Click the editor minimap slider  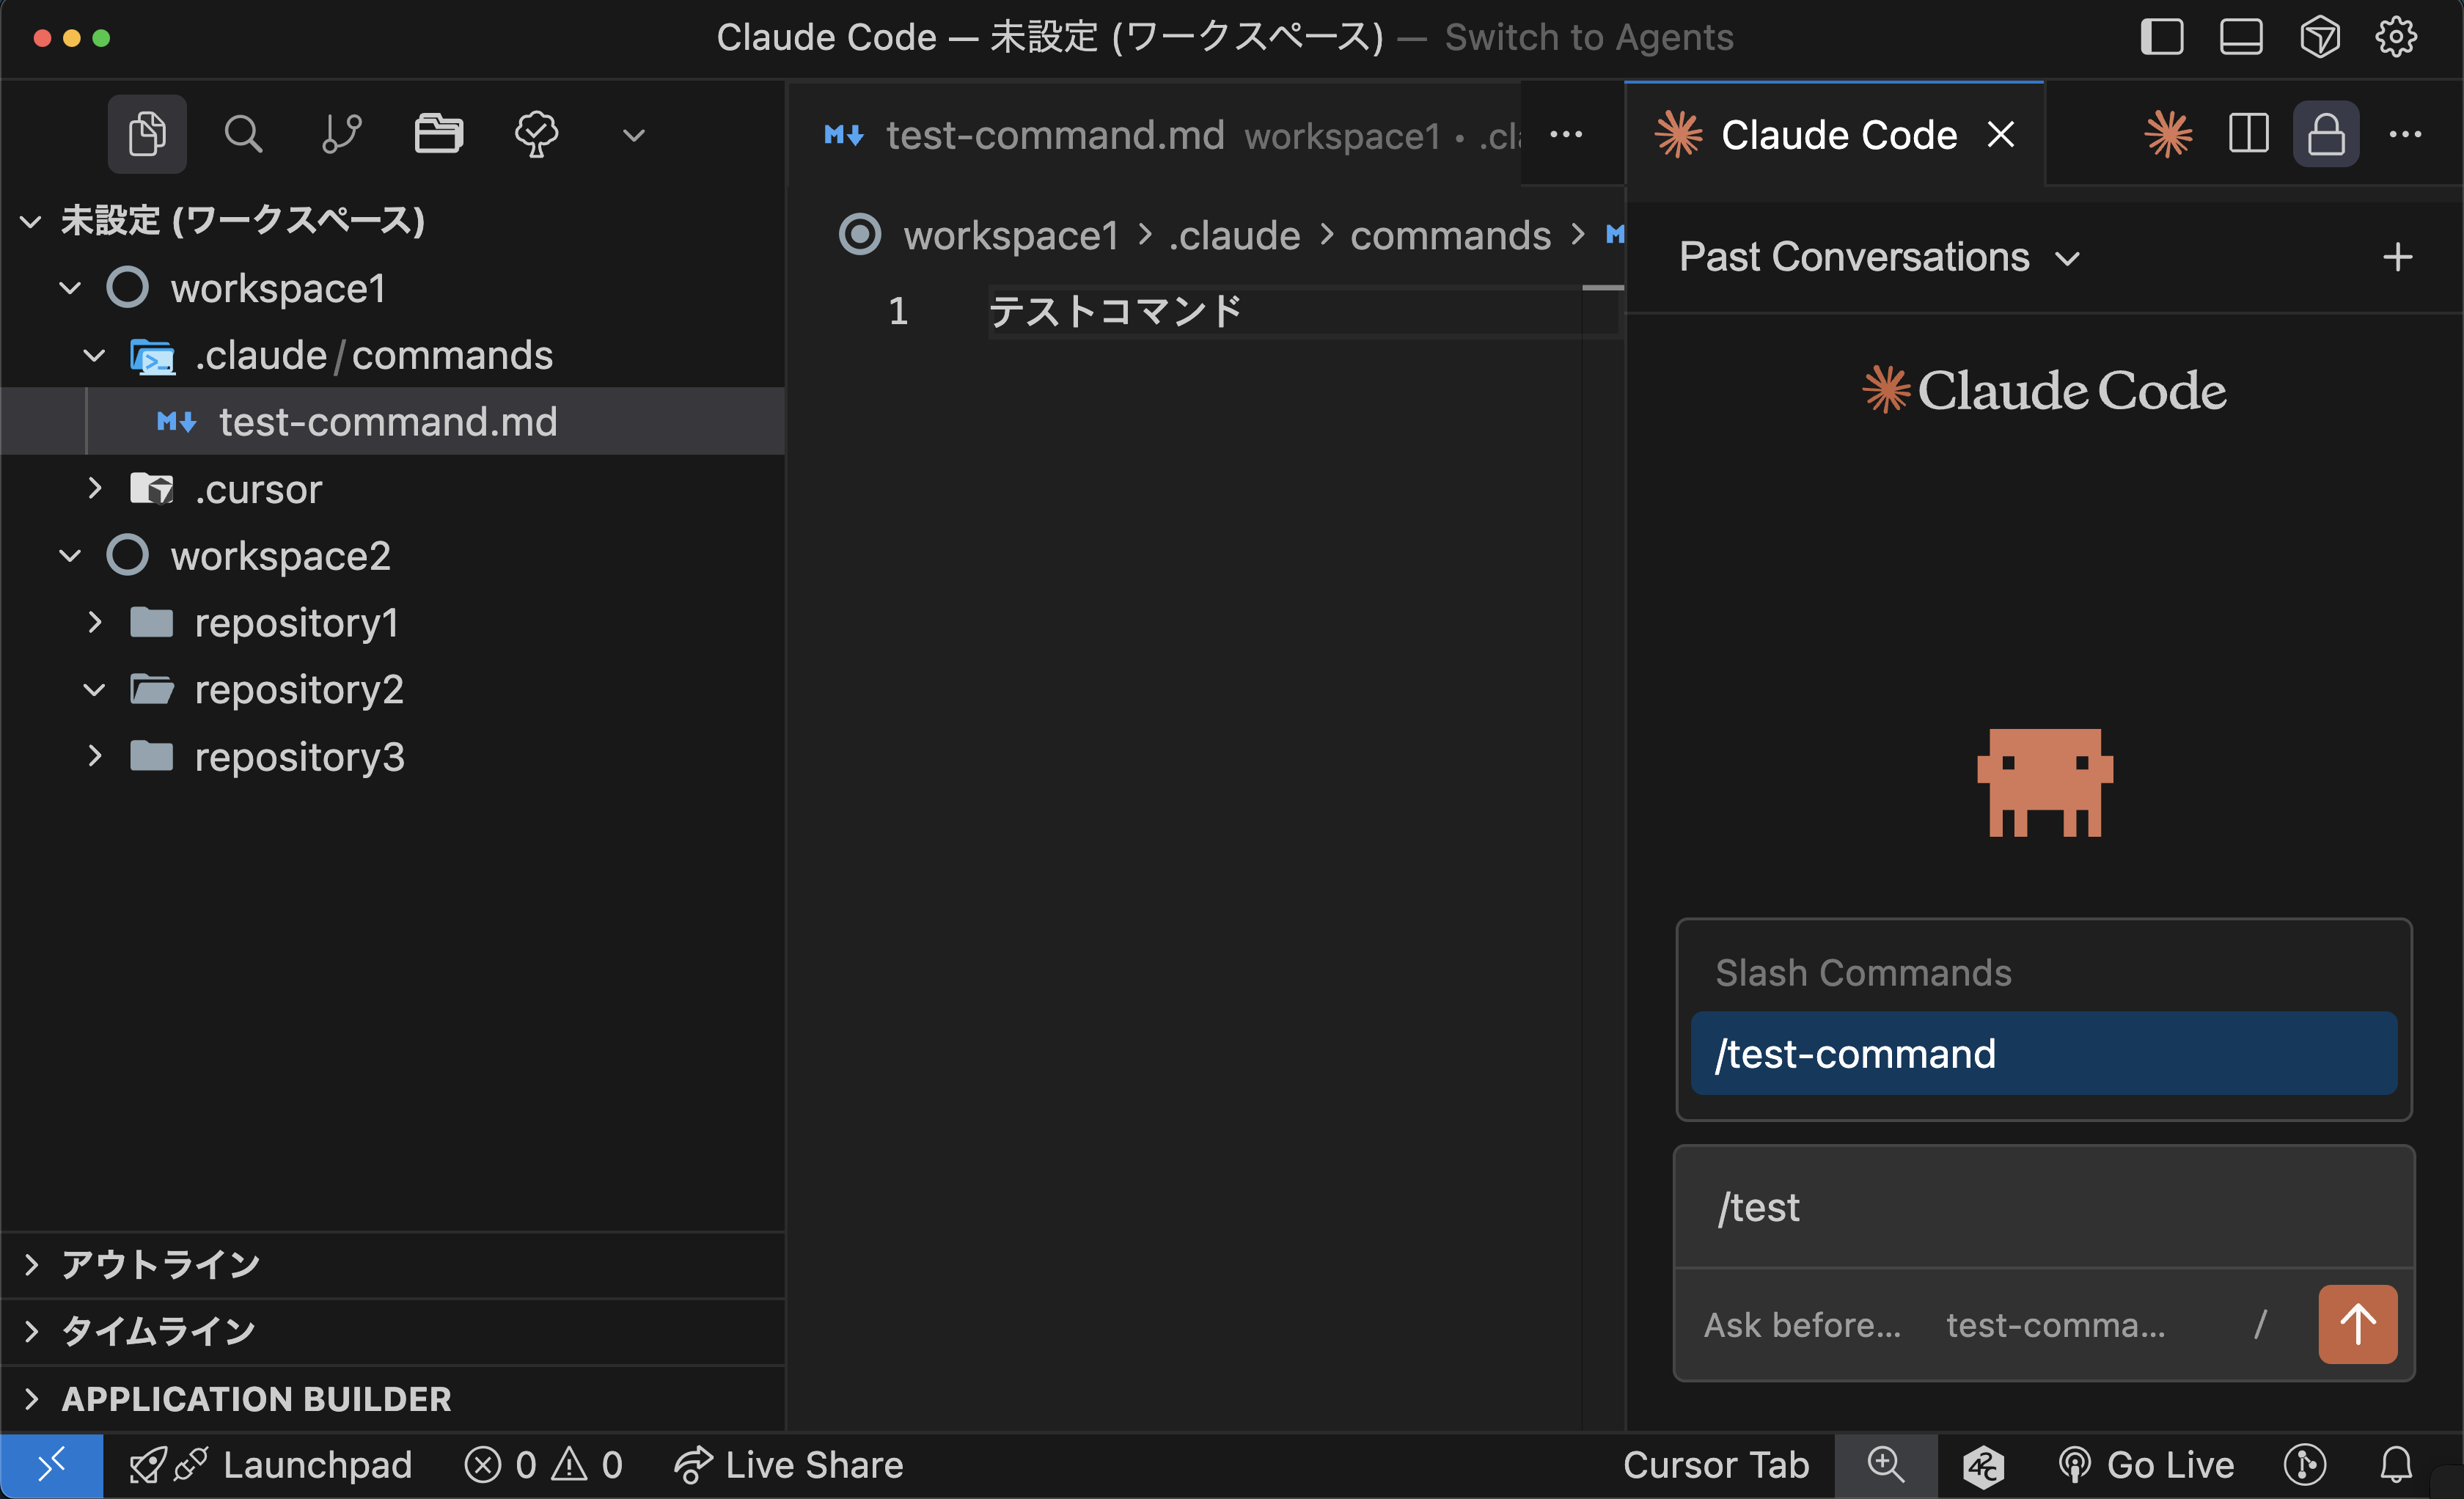1602,310
